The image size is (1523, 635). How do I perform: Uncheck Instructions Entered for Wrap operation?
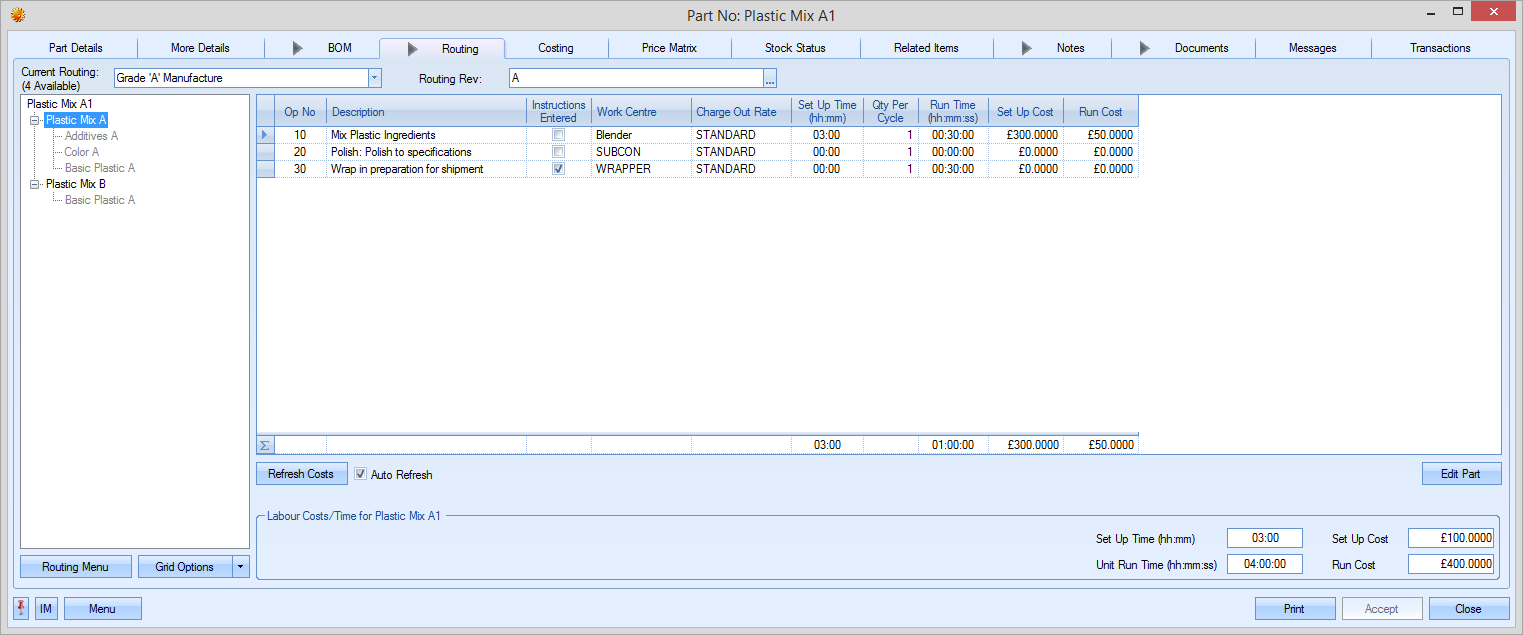[558, 169]
